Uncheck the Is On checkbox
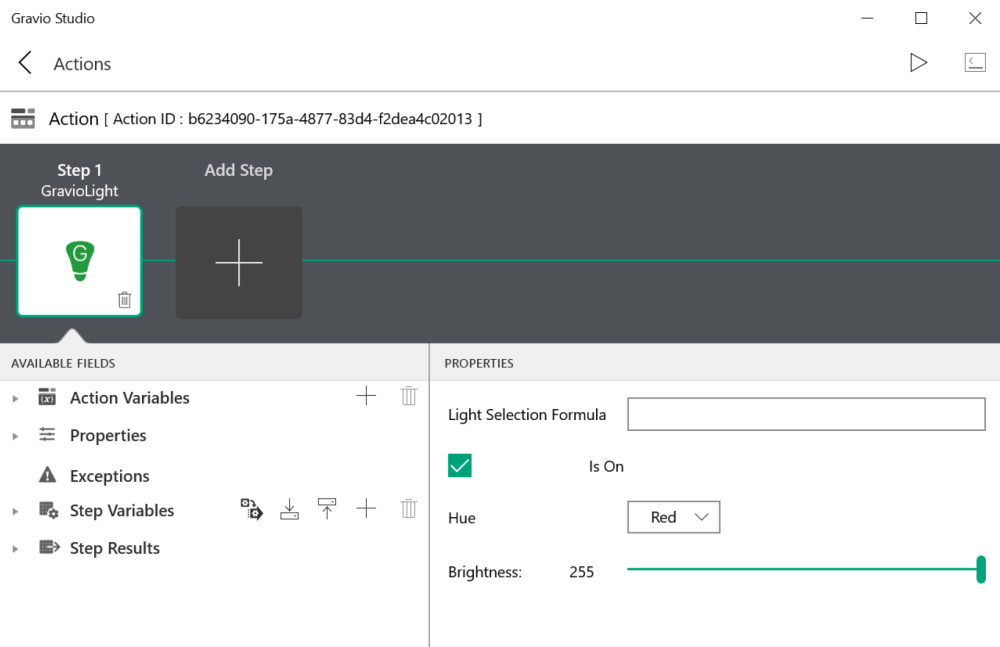This screenshot has height=647, width=1000. pyautogui.click(x=460, y=466)
